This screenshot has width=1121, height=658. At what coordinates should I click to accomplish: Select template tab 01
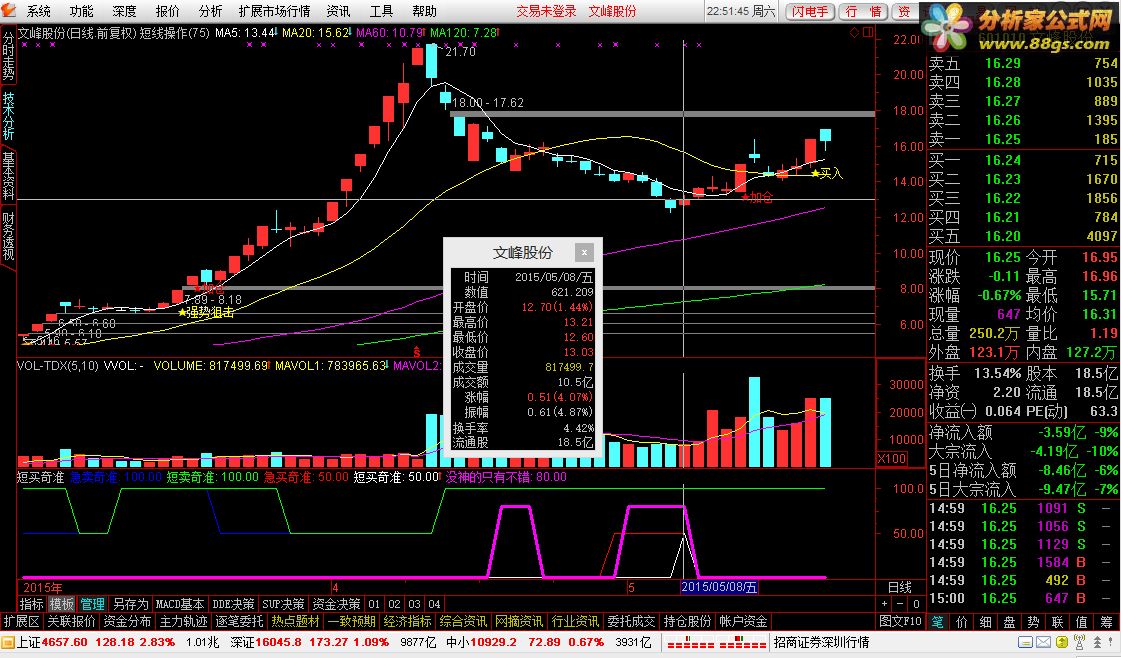click(x=375, y=604)
